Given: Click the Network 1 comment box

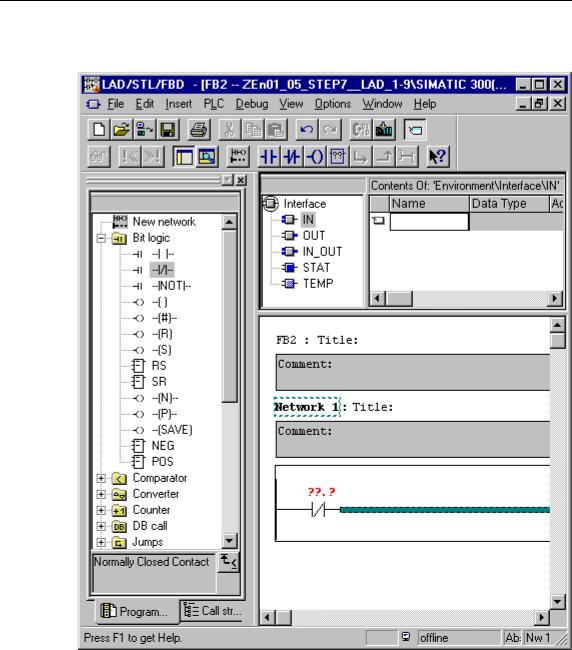Looking at the screenshot, I should (x=413, y=439).
